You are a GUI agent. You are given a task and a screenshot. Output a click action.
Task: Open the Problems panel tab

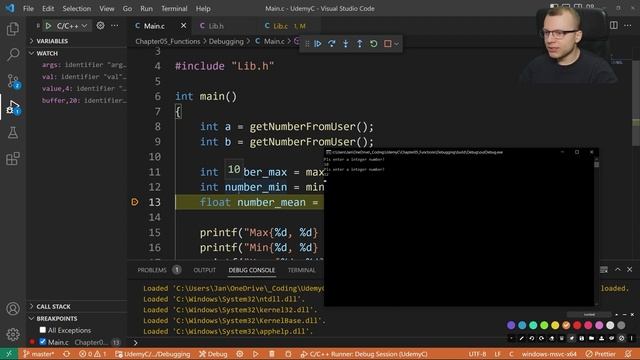pos(159,270)
